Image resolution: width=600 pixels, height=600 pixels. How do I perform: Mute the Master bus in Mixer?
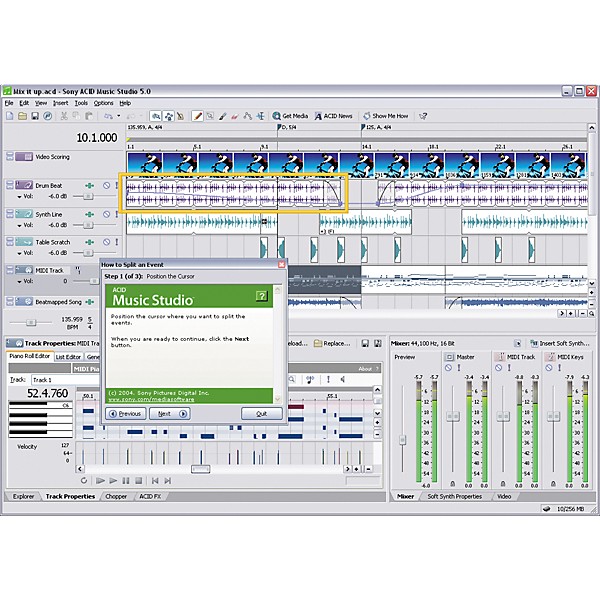[x=448, y=368]
